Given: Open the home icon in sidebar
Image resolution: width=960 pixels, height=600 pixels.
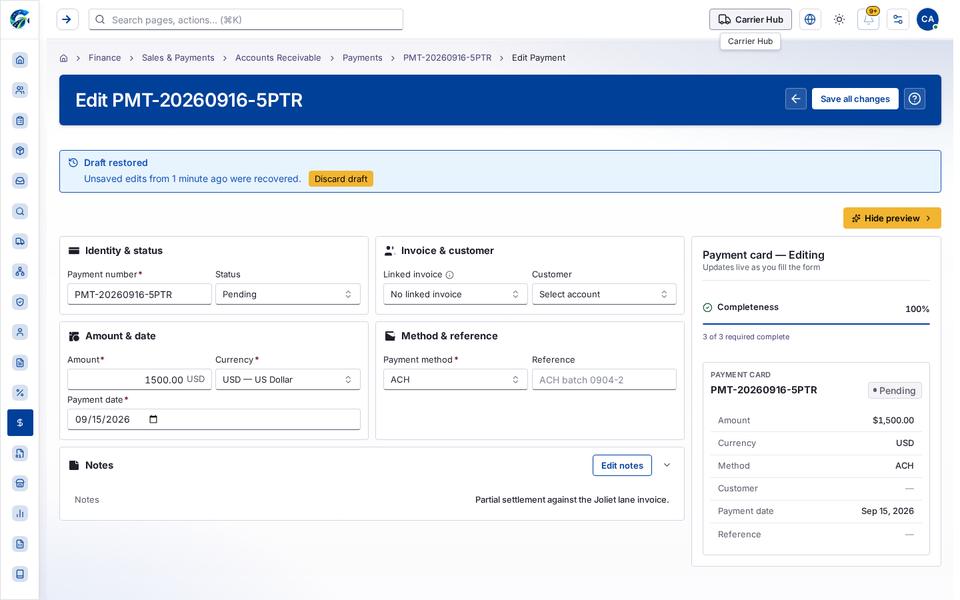Looking at the screenshot, I should [20, 60].
